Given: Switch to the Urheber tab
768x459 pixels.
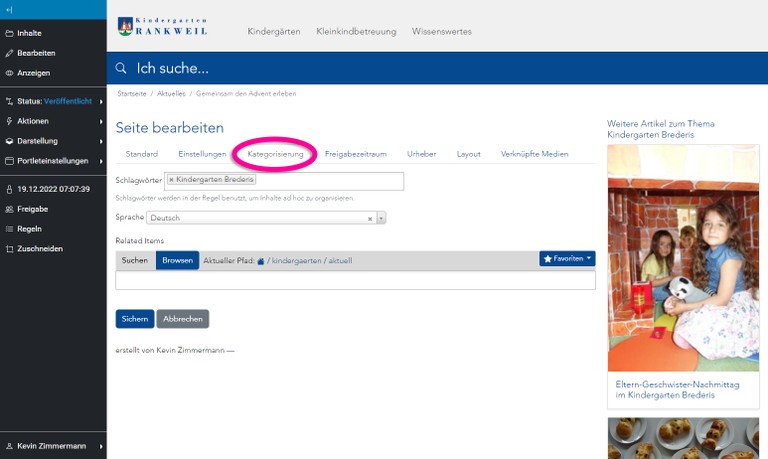Looking at the screenshot, I should [421, 154].
